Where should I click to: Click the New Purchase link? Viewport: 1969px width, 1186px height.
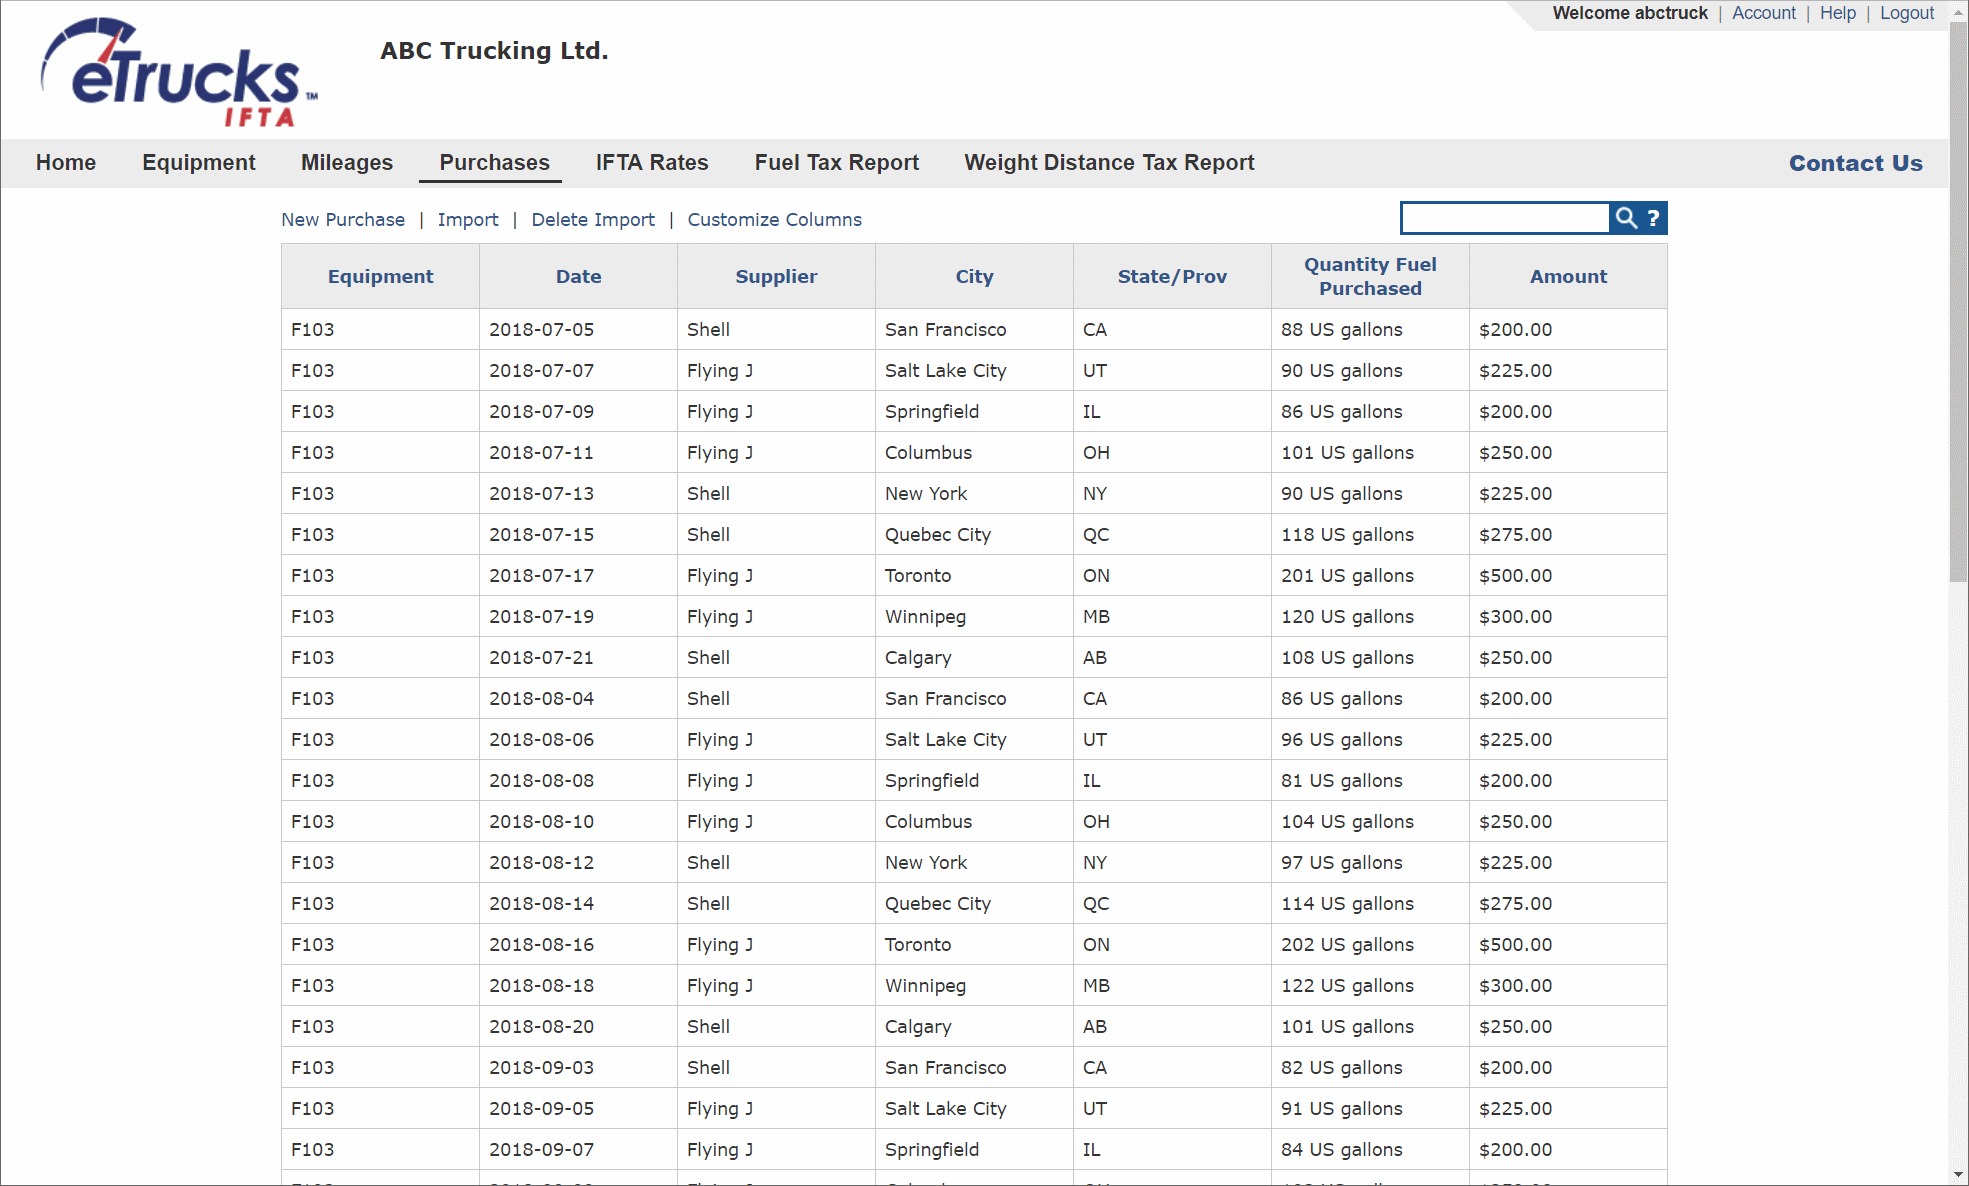click(x=342, y=220)
